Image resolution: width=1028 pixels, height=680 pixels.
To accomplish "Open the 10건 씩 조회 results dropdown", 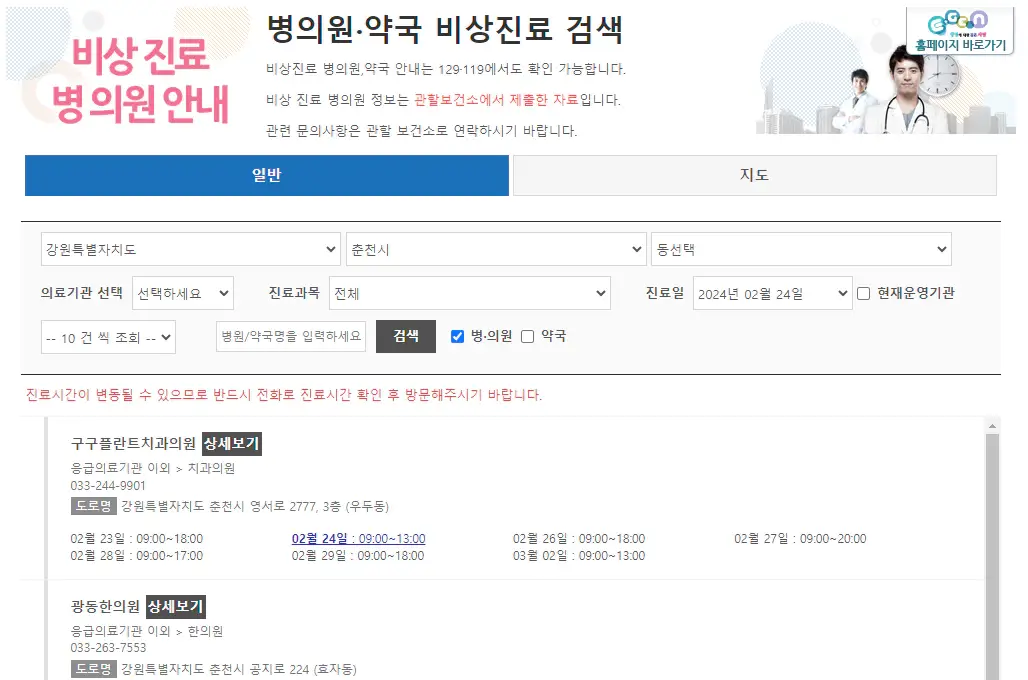I will (x=107, y=337).
